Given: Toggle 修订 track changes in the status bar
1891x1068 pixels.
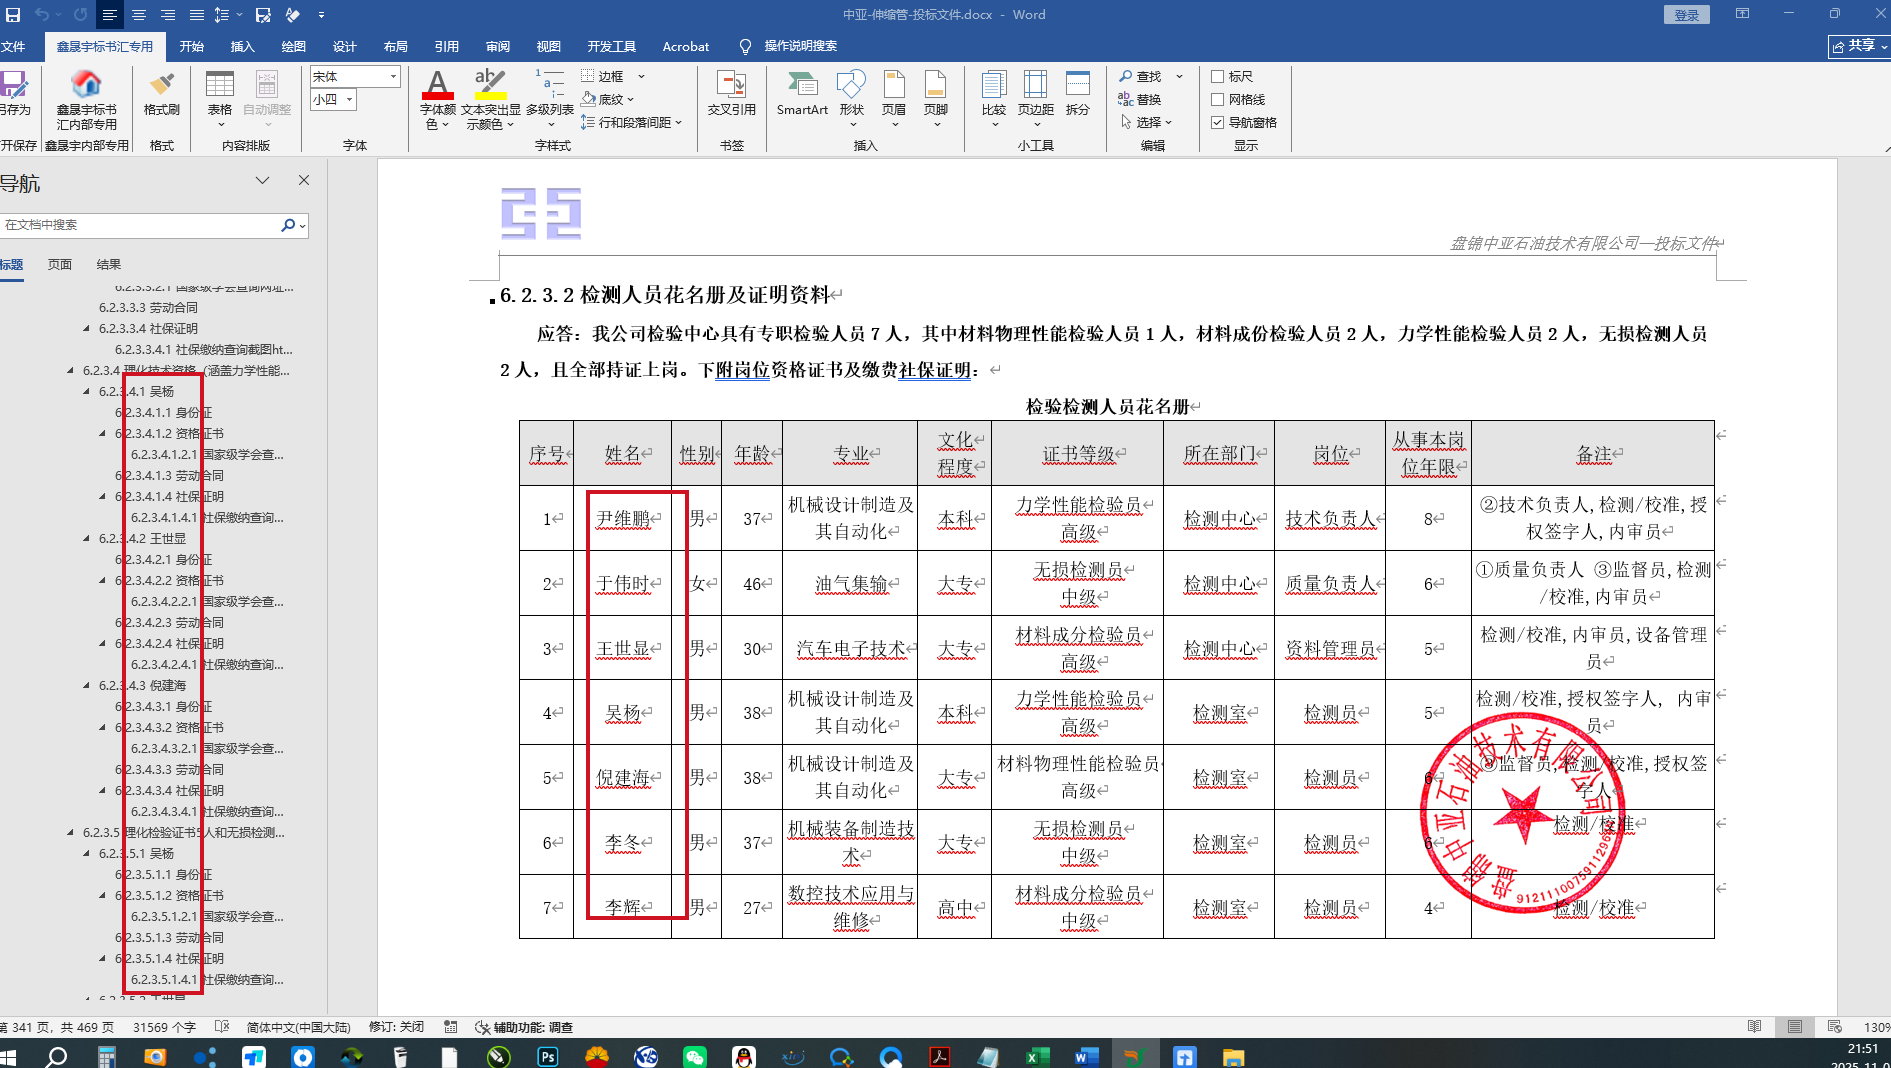Looking at the screenshot, I should 396,1027.
